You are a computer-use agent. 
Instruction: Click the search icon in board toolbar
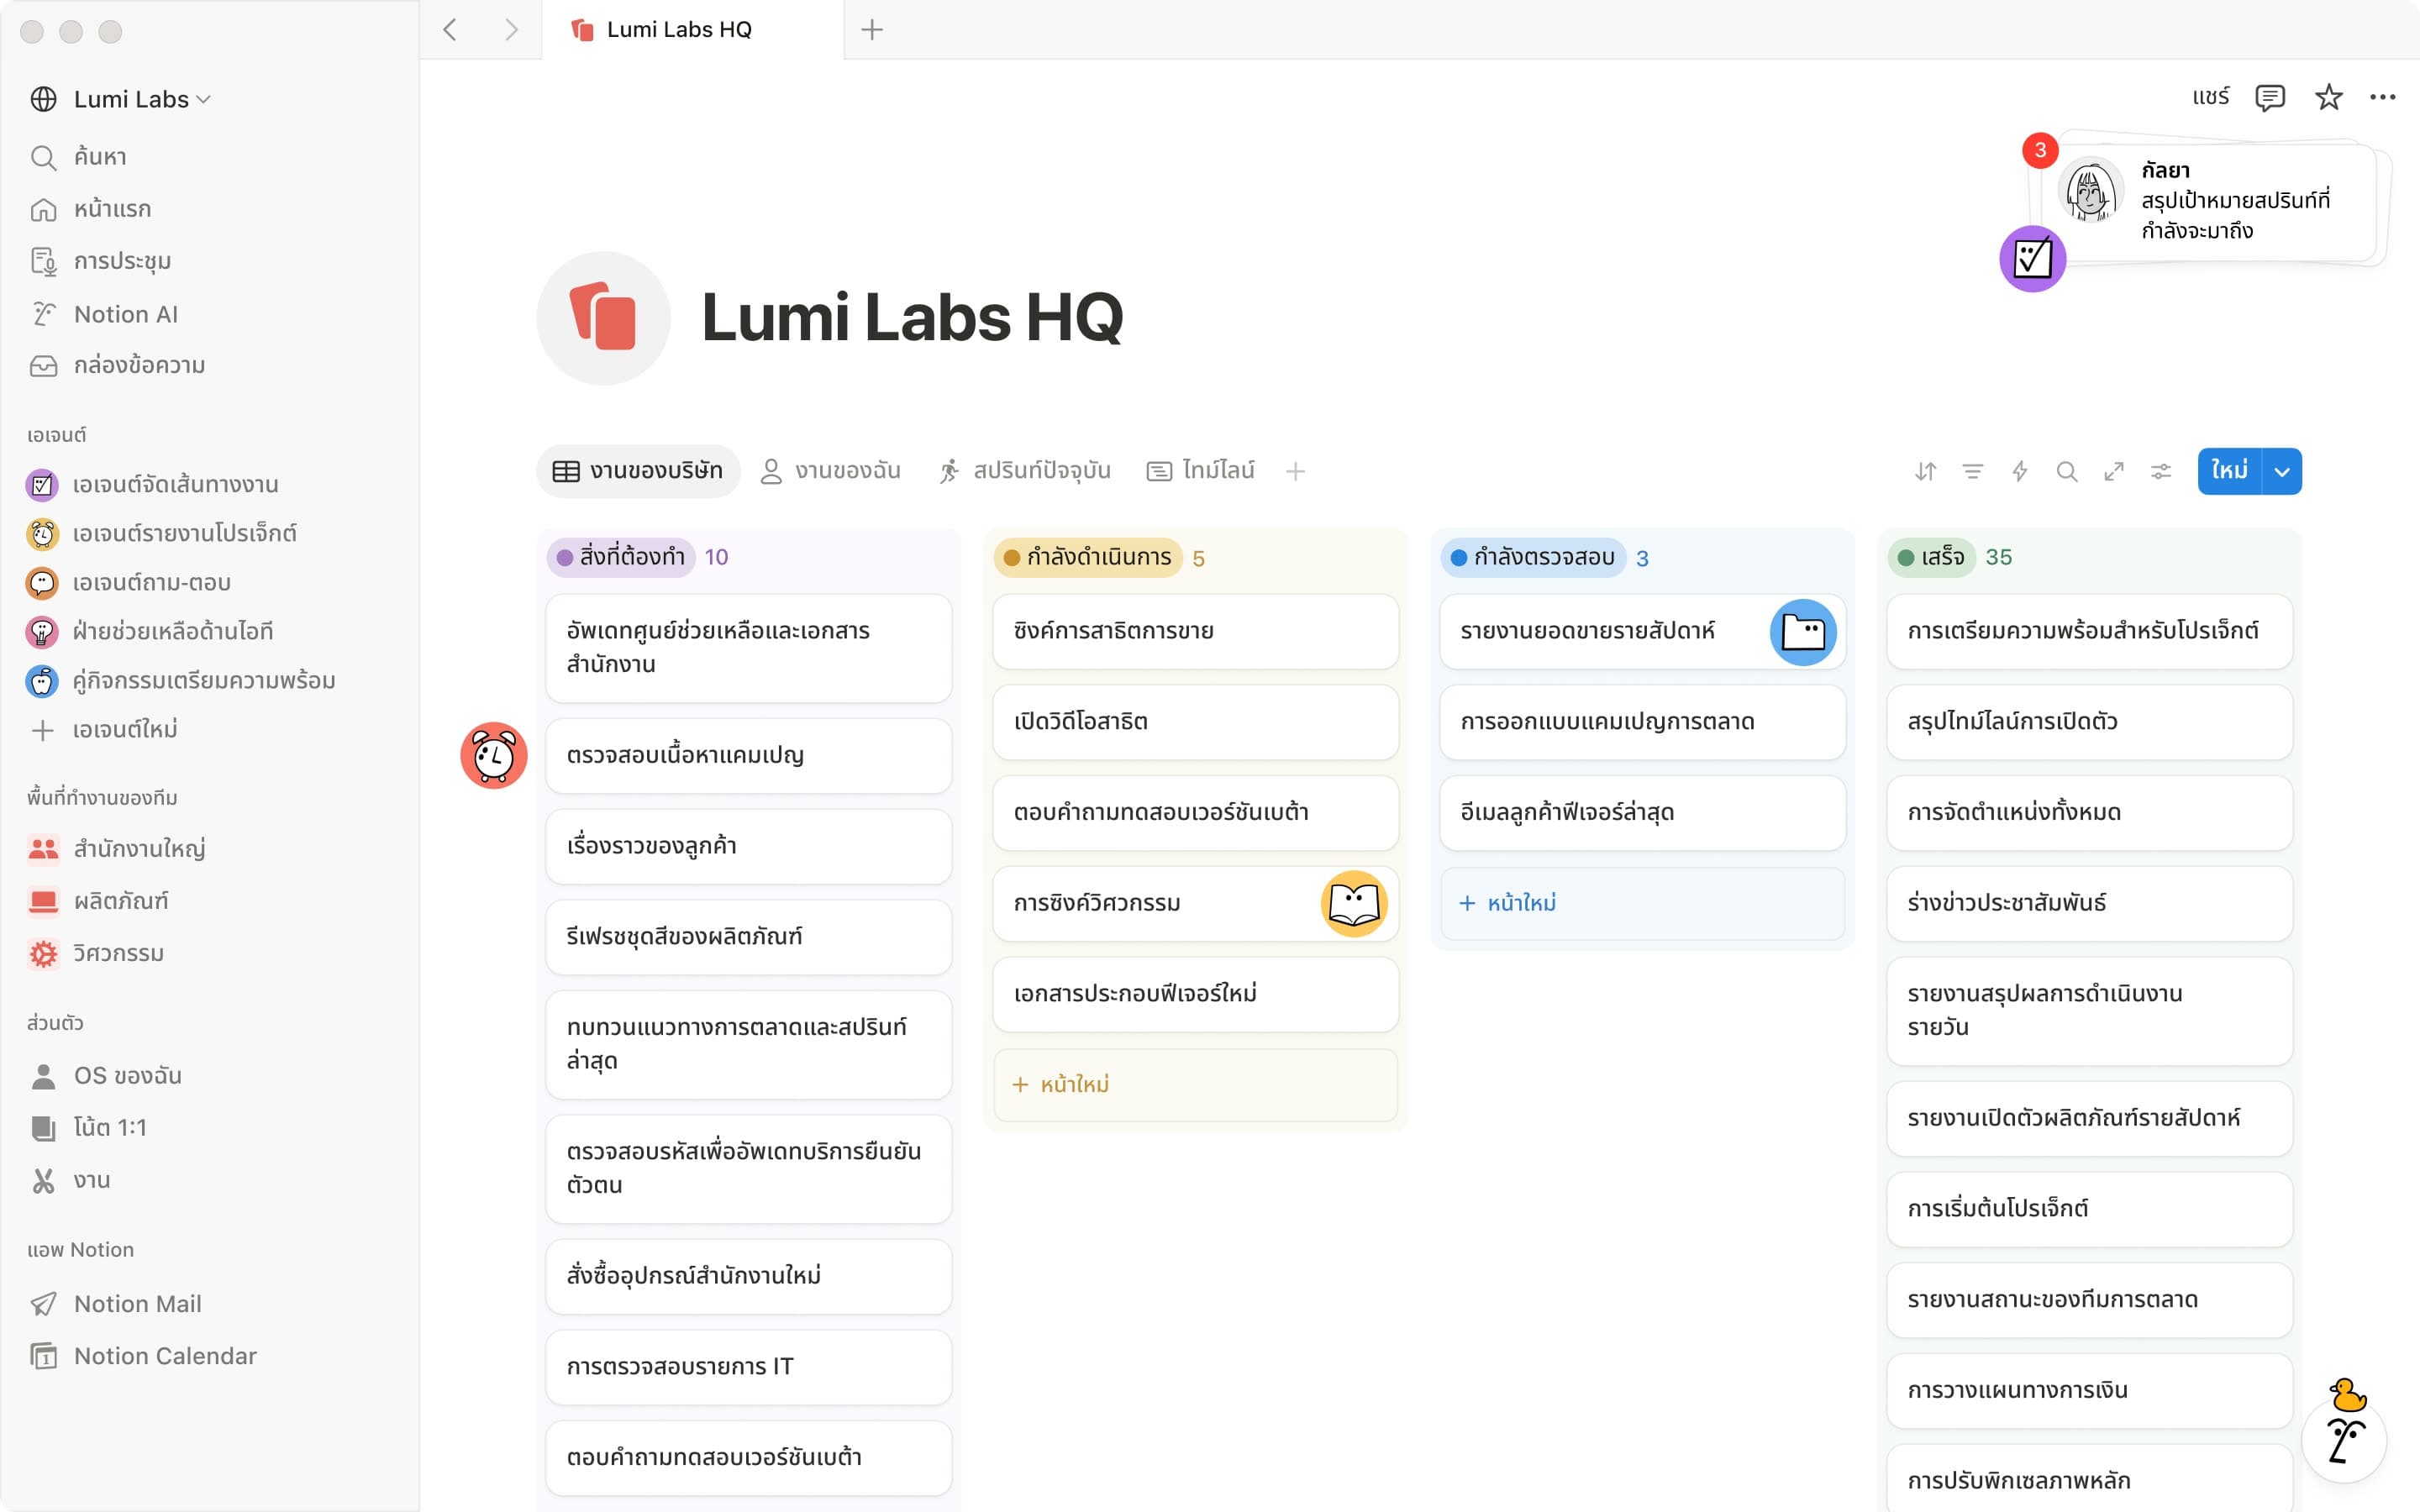pyautogui.click(x=2066, y=471)
